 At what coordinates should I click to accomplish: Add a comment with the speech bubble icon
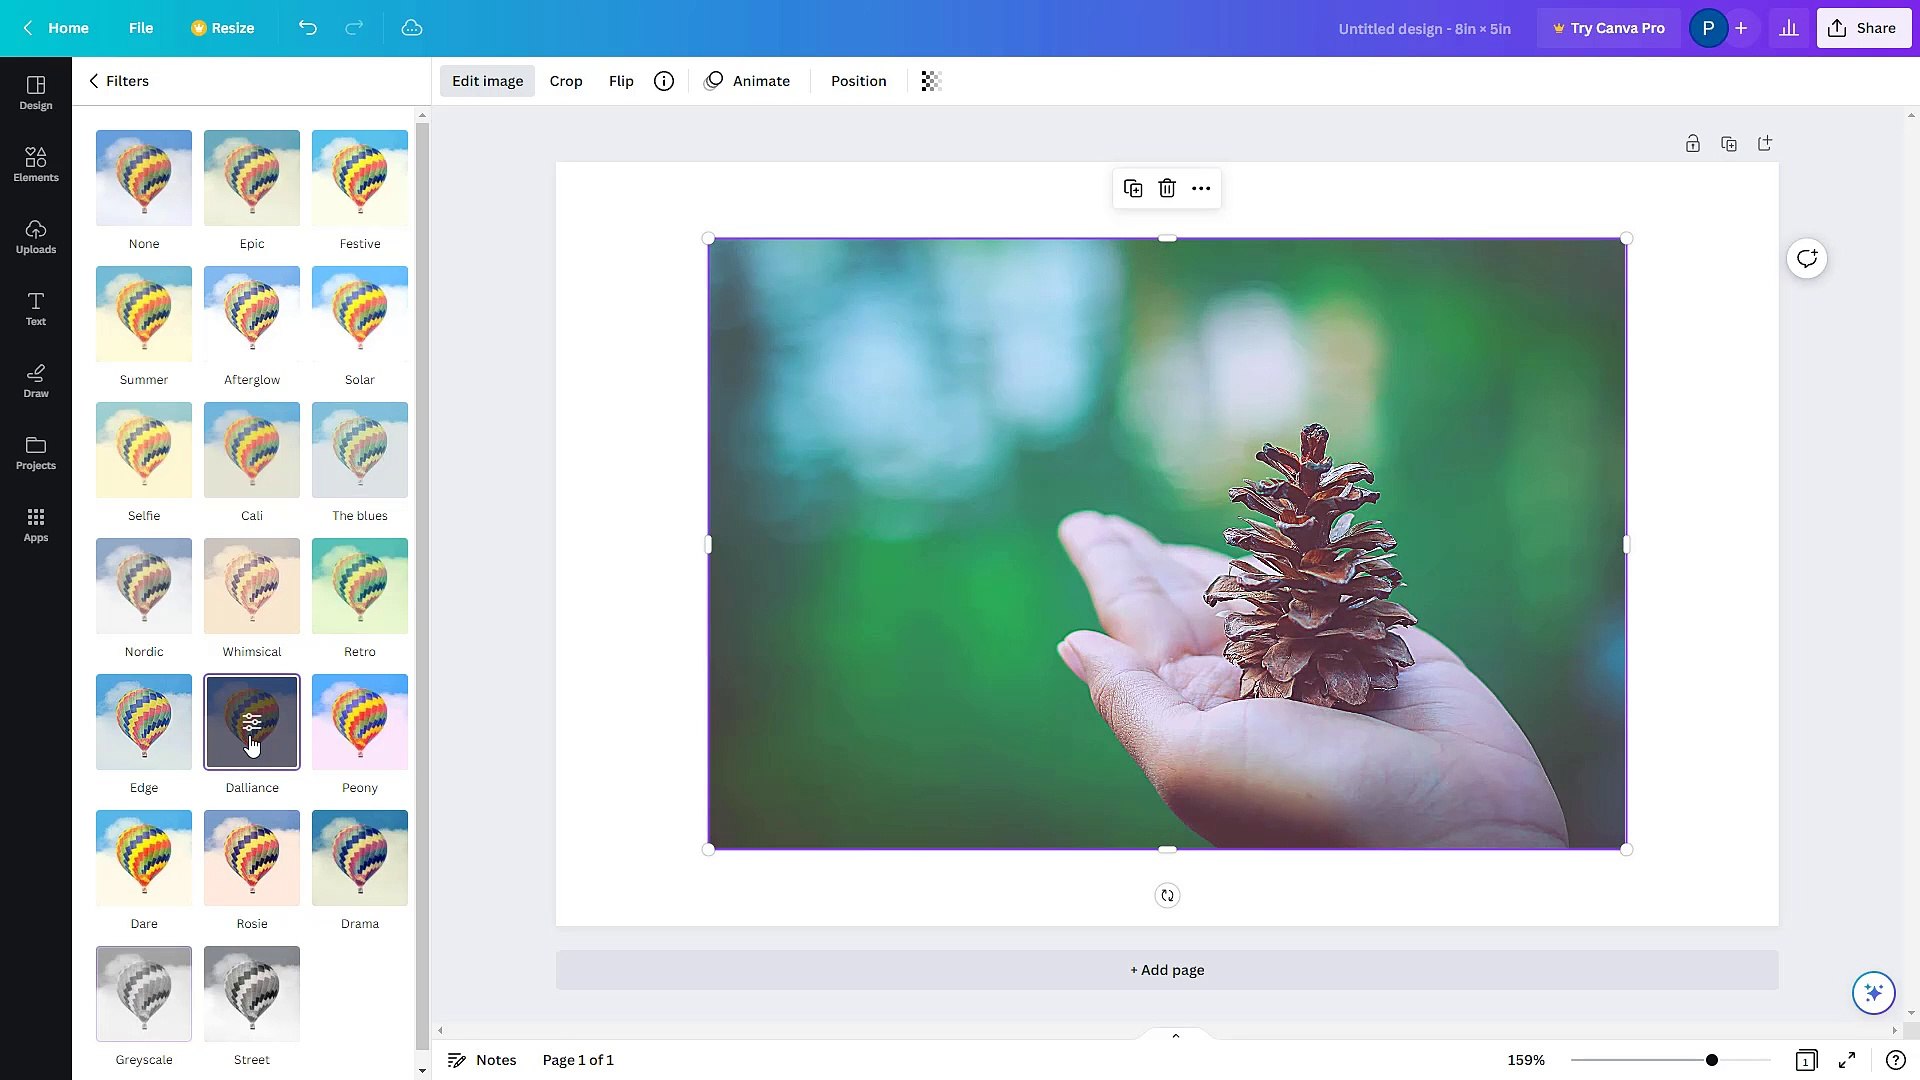[x=1806, y=258]
